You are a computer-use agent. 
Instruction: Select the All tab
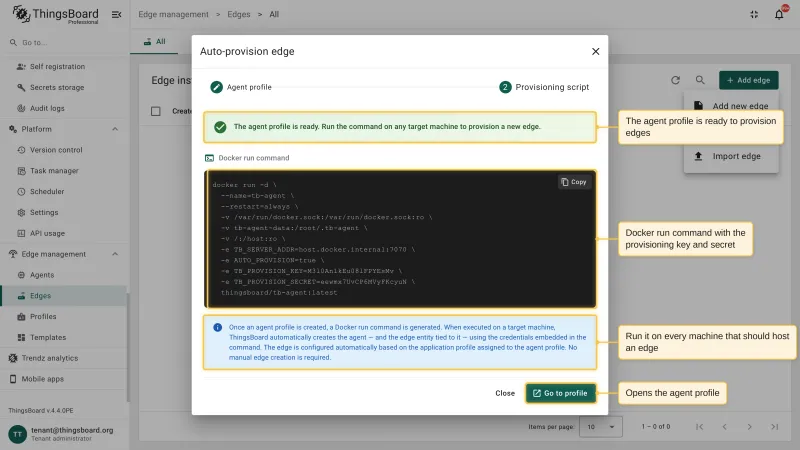pos(154,42)
